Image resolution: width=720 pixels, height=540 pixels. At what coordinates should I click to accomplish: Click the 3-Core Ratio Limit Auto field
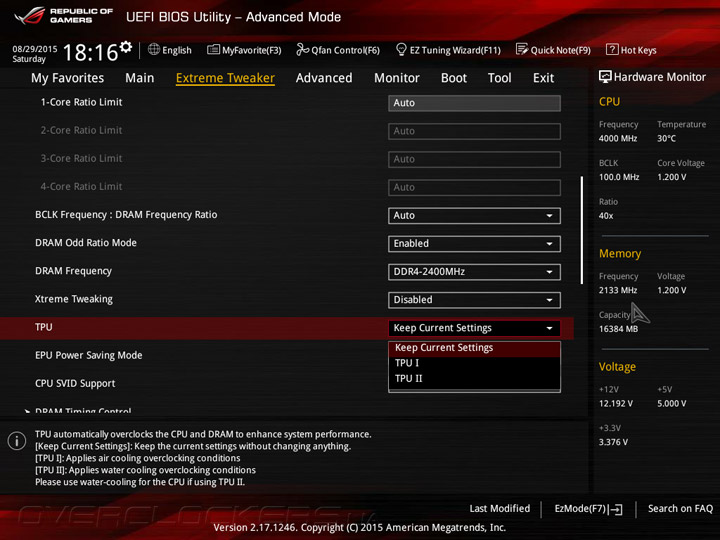(x=474, y=159)
